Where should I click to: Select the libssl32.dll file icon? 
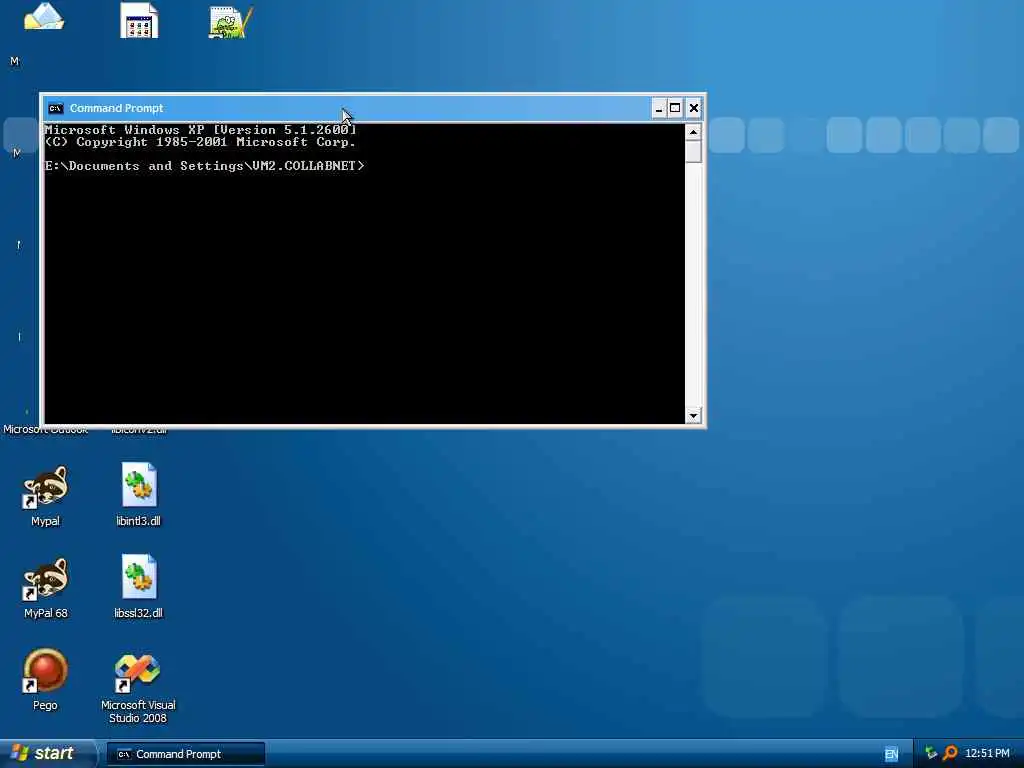(x=138, y=577)
